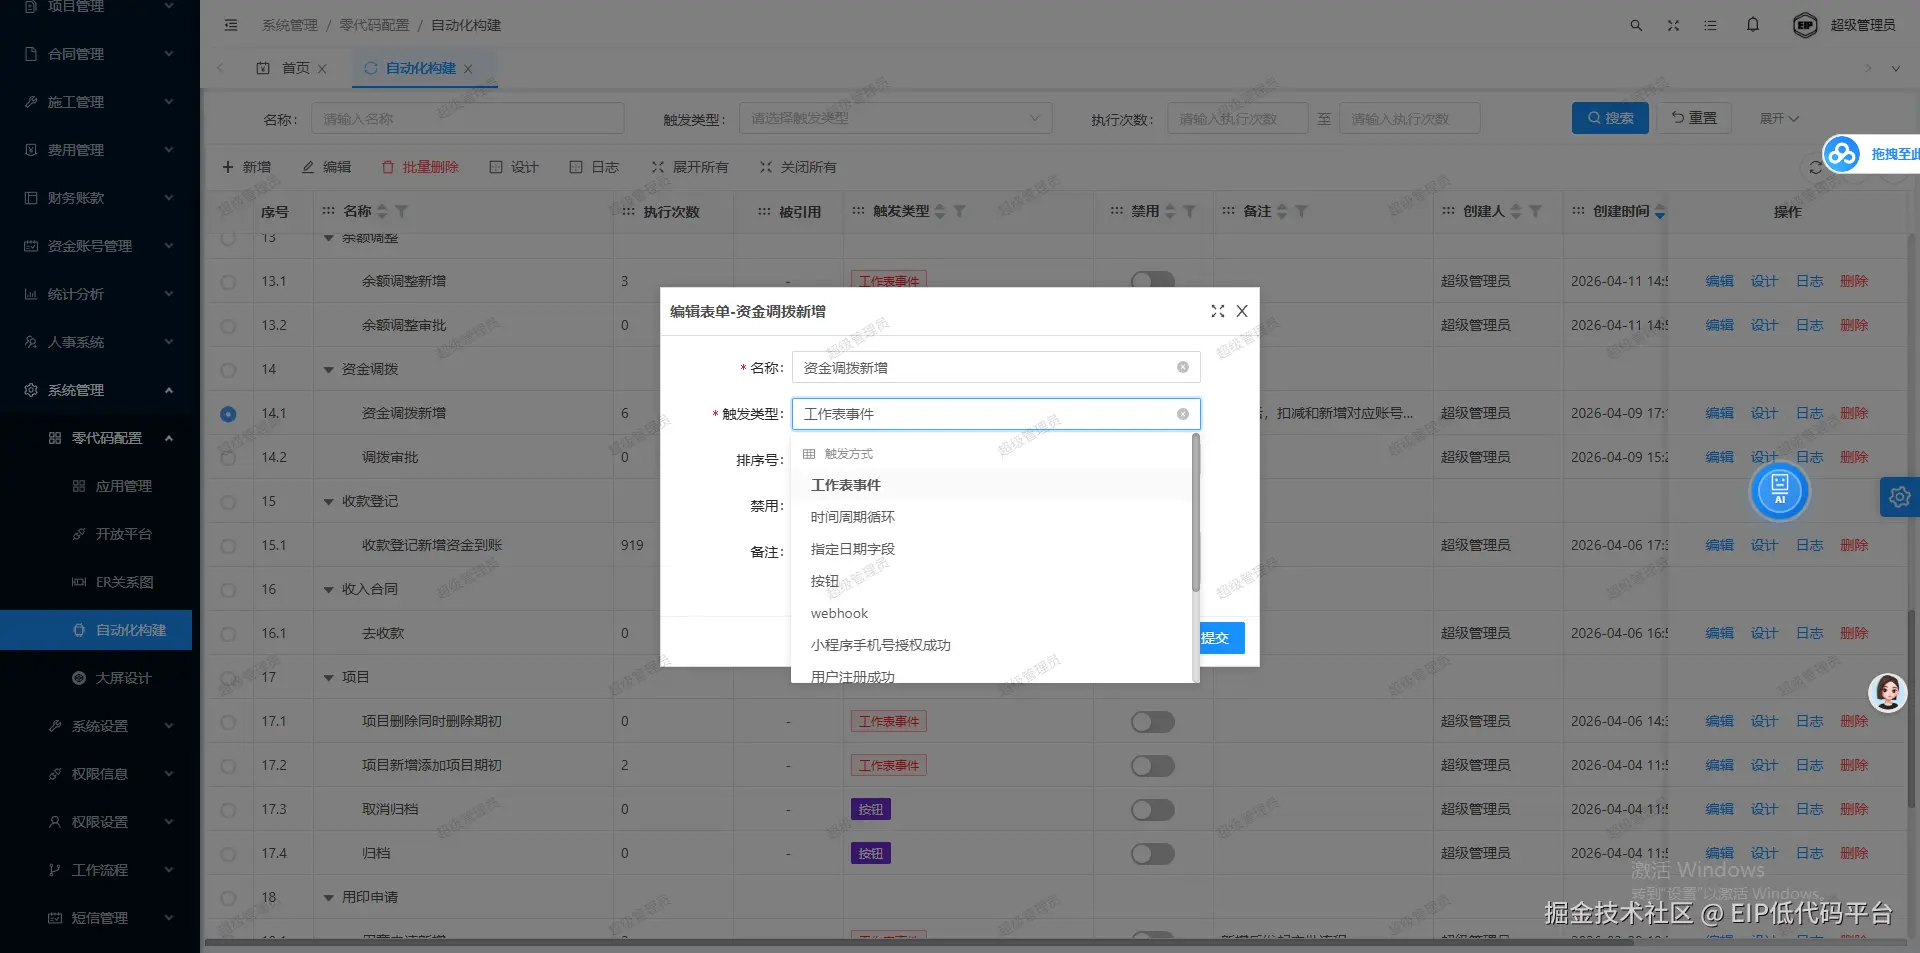
Task: Click 批量删除 in toolbar
Action: [420, 167]
